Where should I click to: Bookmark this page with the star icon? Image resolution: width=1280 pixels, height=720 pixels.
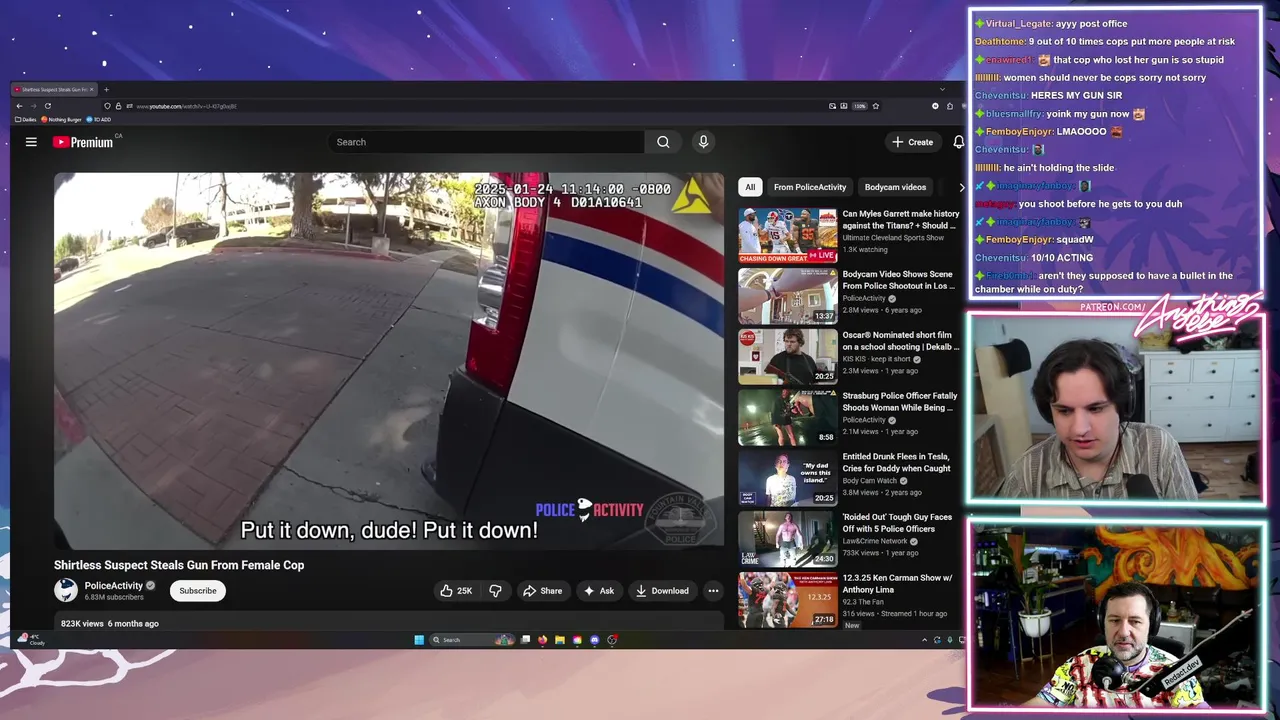(876, 106)
